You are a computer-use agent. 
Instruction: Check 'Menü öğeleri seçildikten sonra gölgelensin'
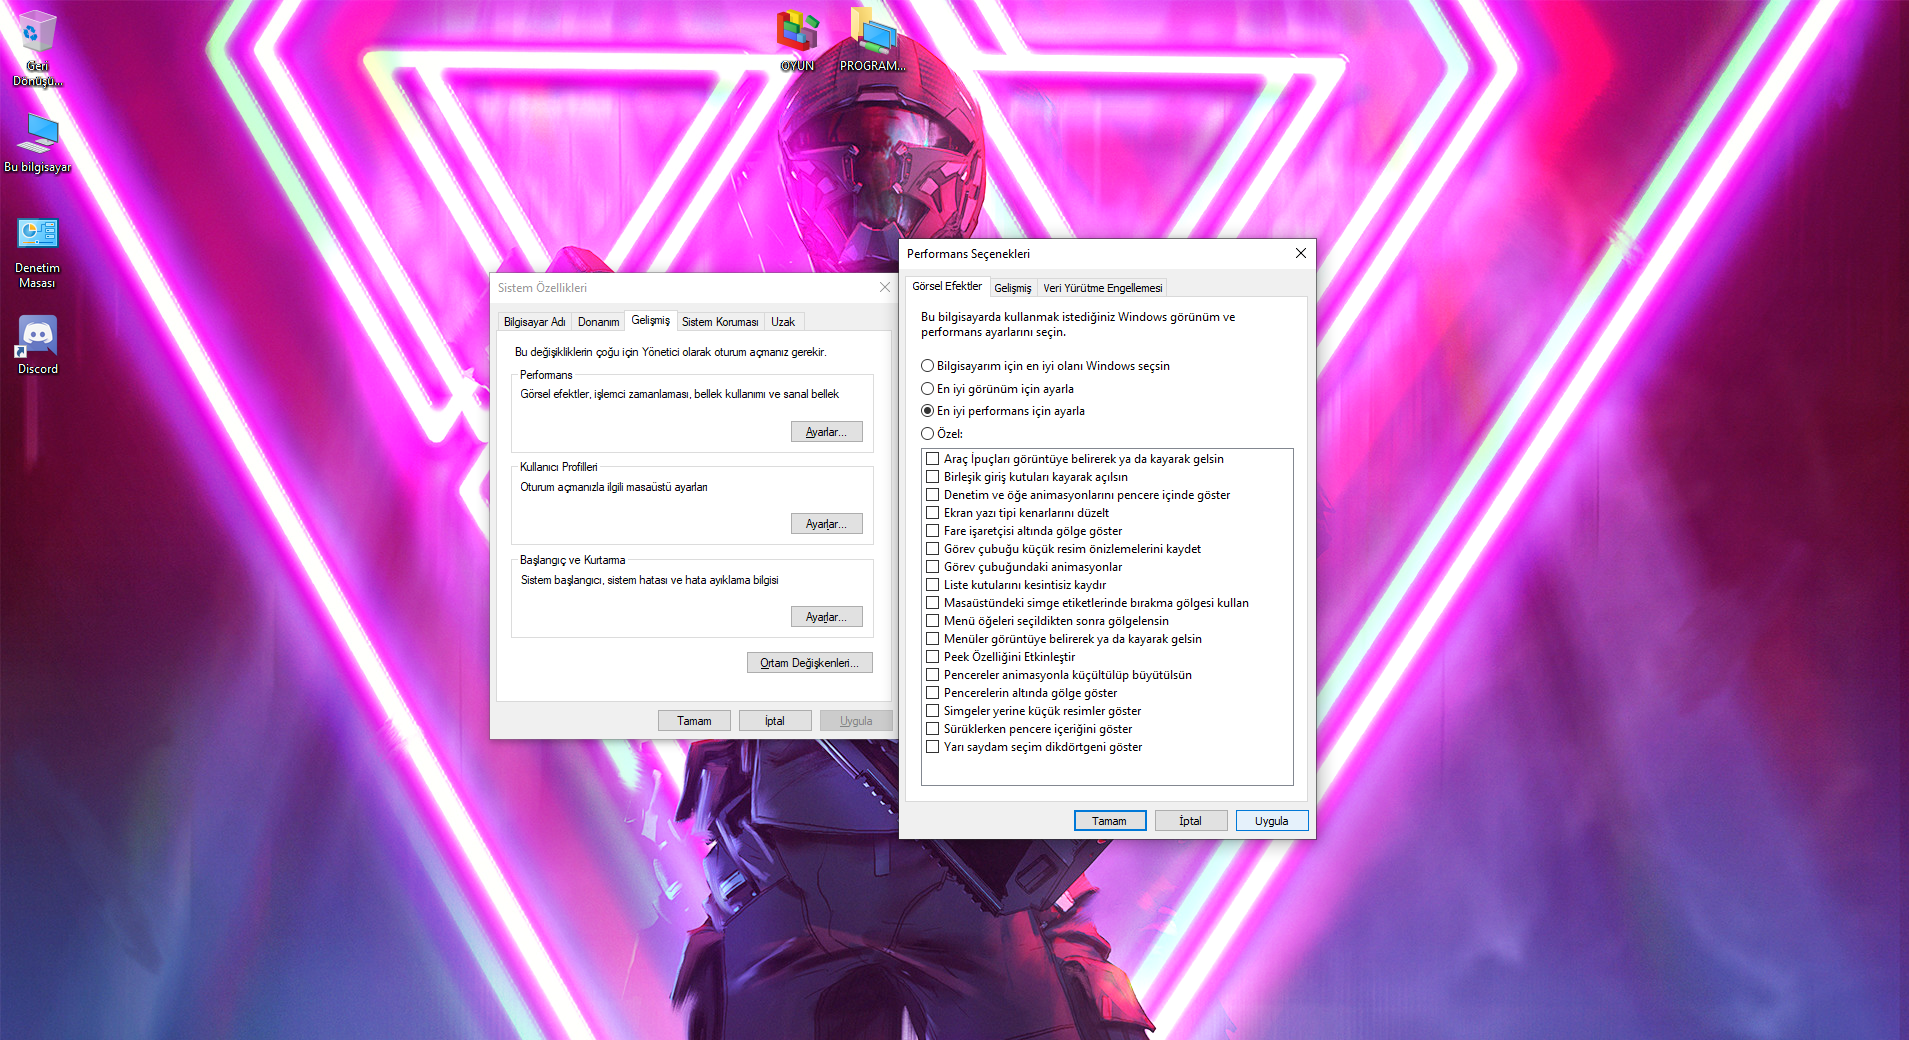(932, 621)
